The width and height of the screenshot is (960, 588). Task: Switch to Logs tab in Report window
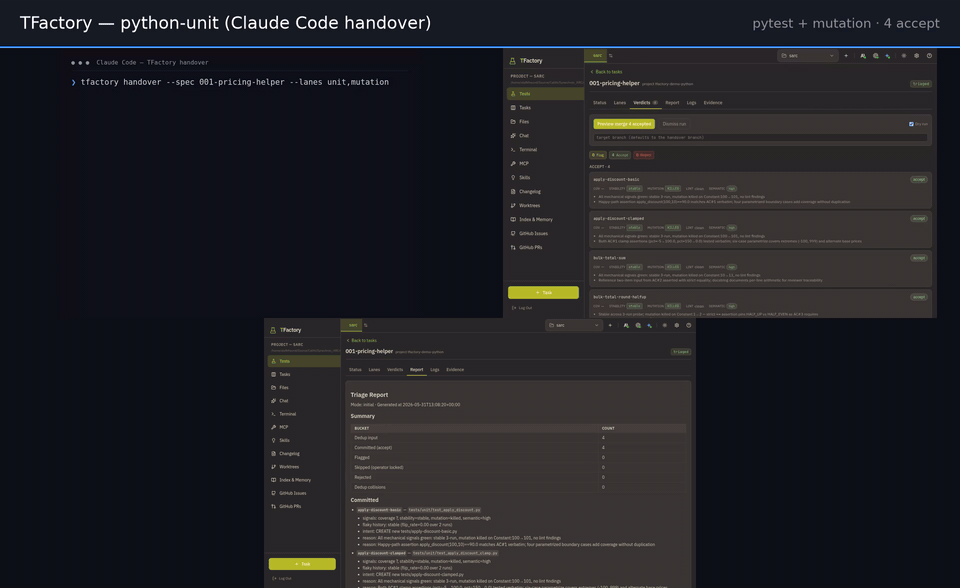coord(435,370)
